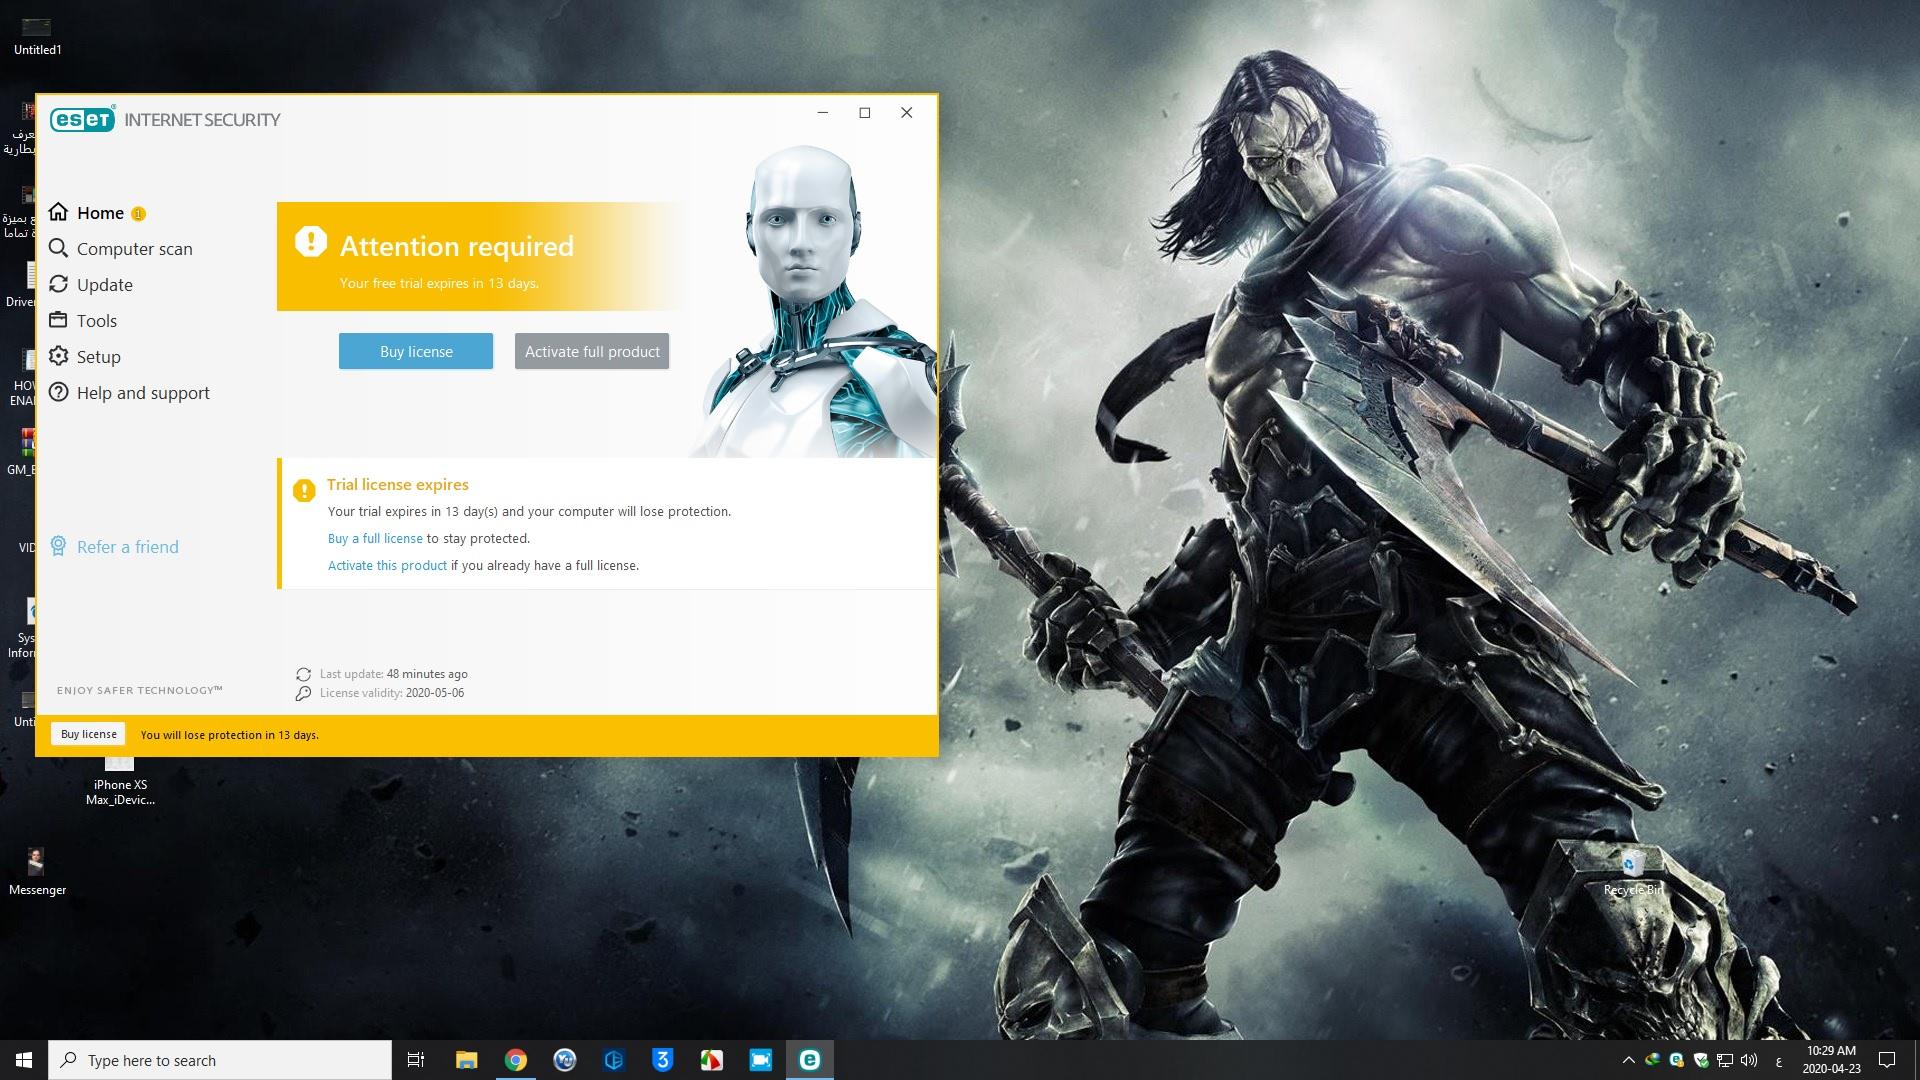Click the ESET taskbar icon
This screenshot has height=1080, width=1920.
(810, 1060)
